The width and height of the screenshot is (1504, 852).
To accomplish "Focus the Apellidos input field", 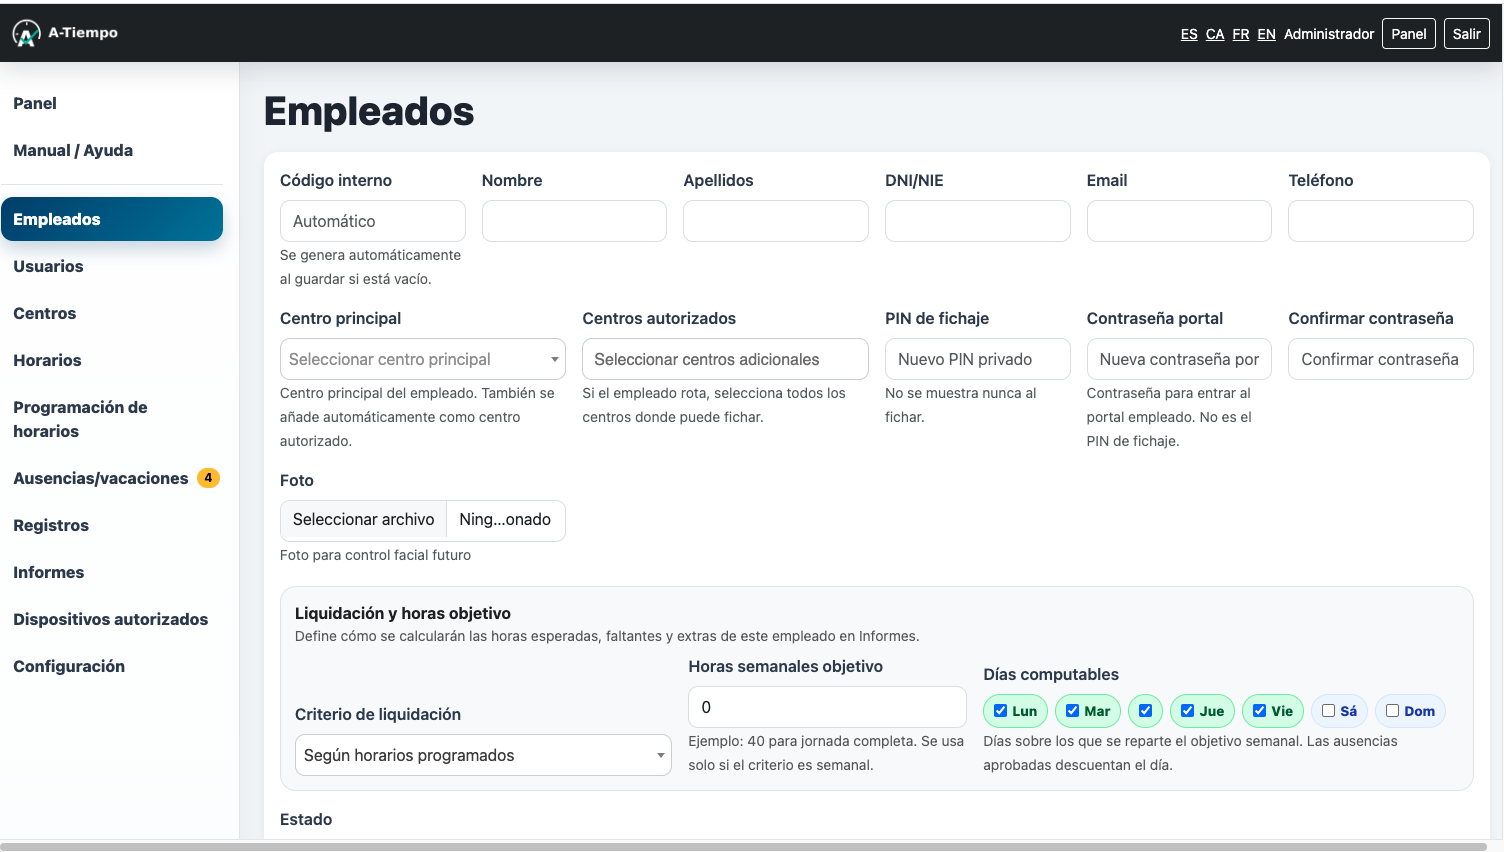I will [x=776, y=221].
